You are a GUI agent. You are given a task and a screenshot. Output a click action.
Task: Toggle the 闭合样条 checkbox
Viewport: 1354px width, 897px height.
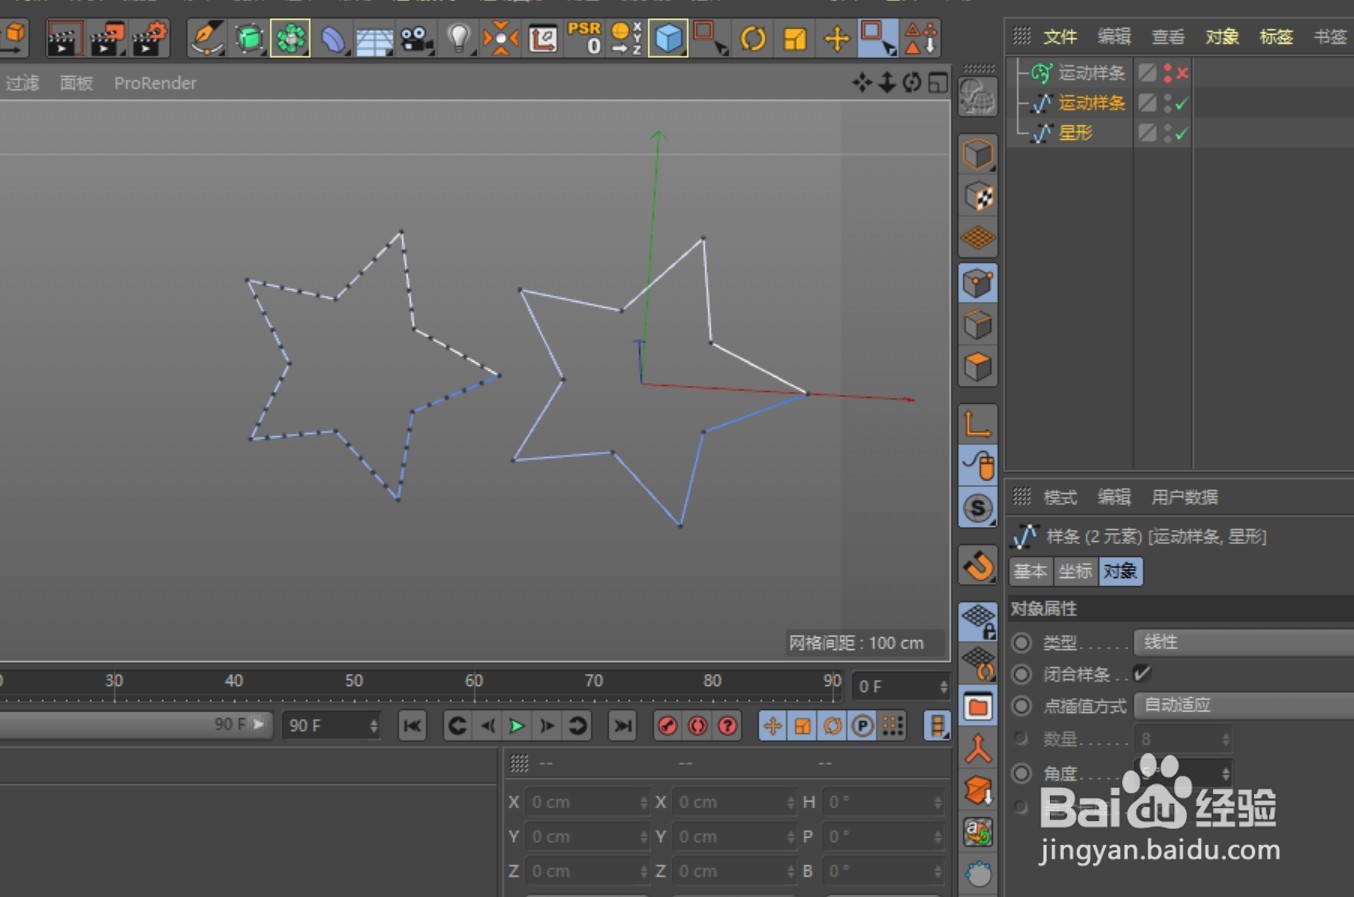pos(1141,673)
